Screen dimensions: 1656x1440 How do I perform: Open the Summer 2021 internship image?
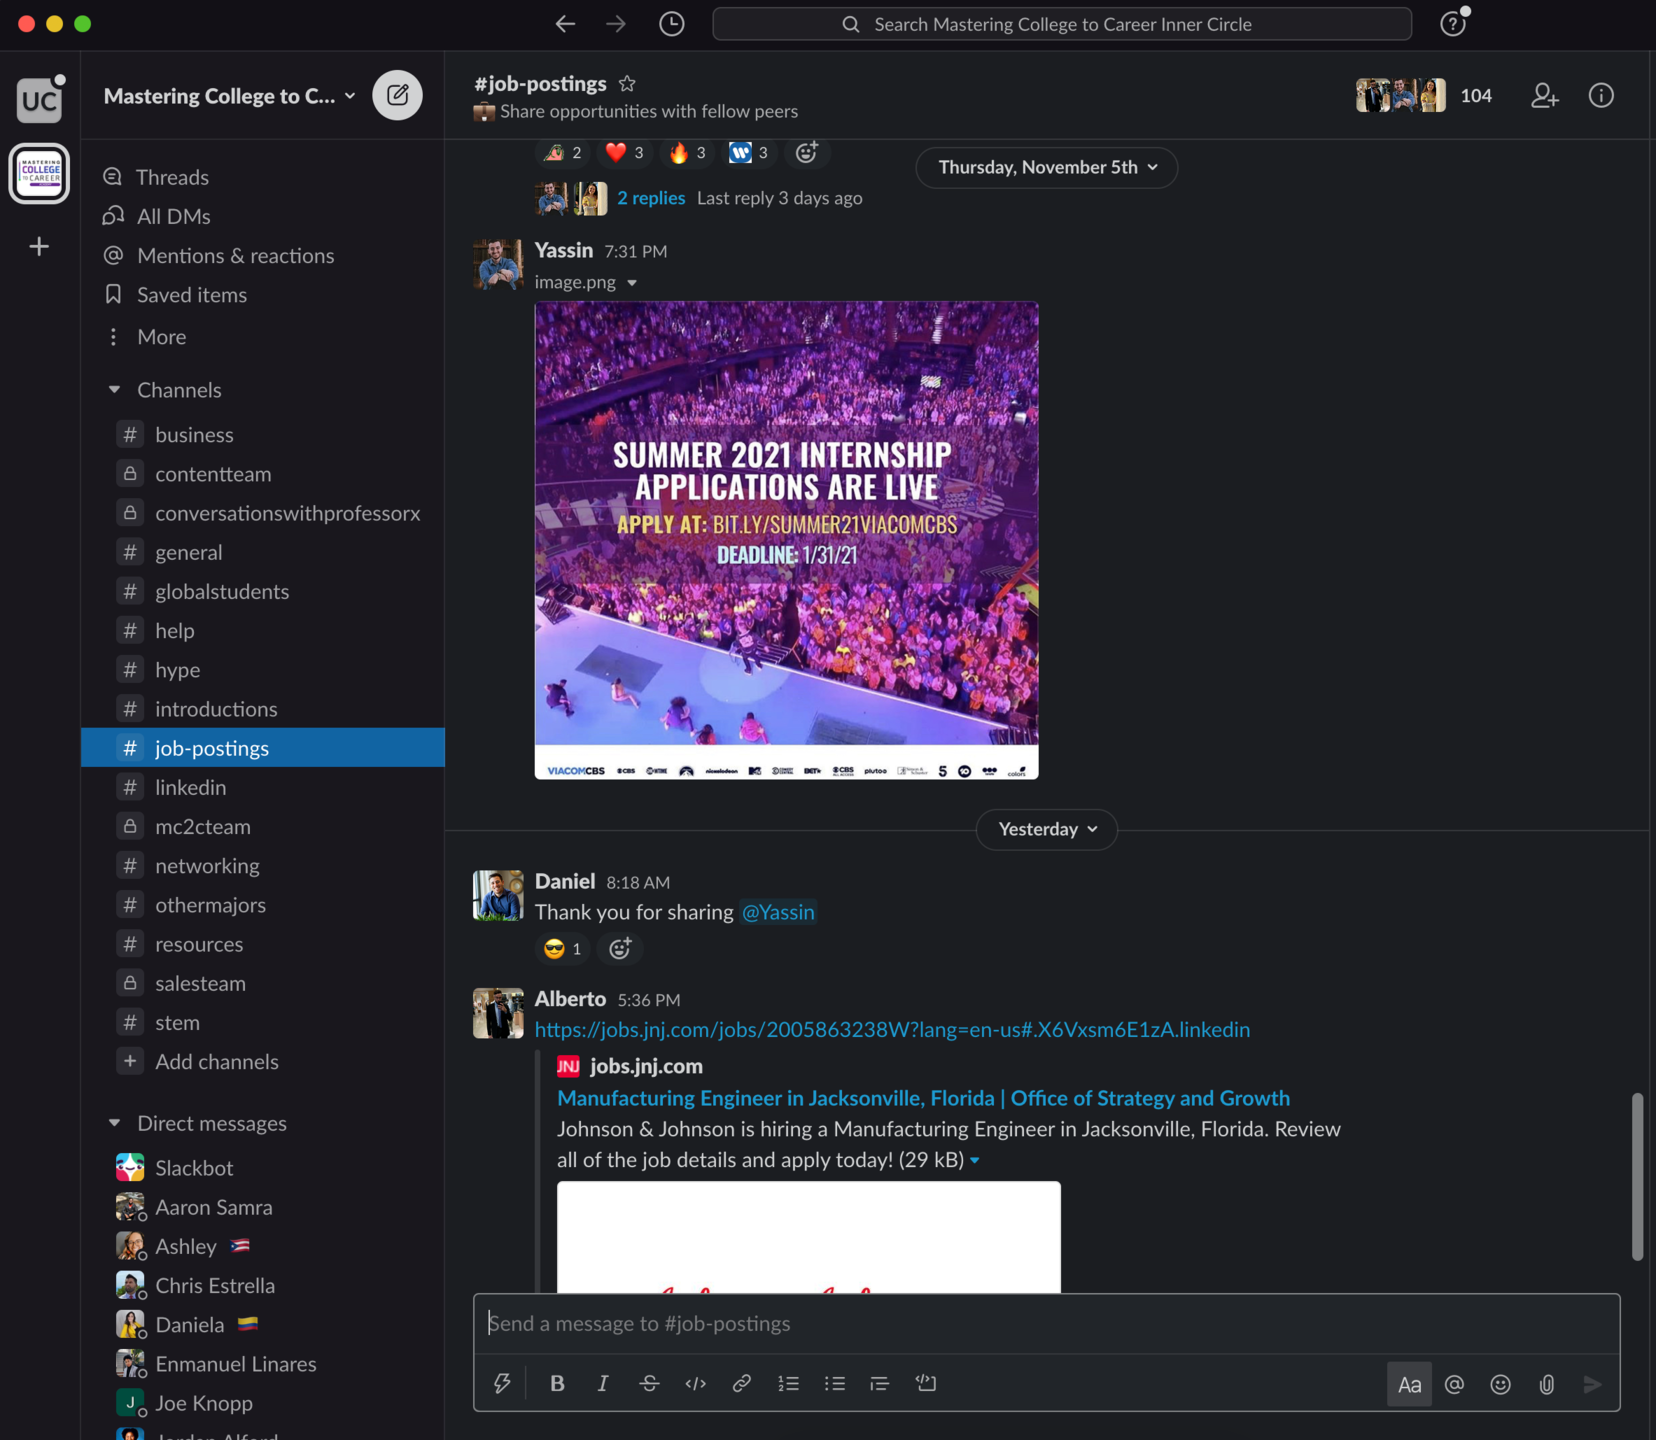pyautogui.click(x=786, y=540)
